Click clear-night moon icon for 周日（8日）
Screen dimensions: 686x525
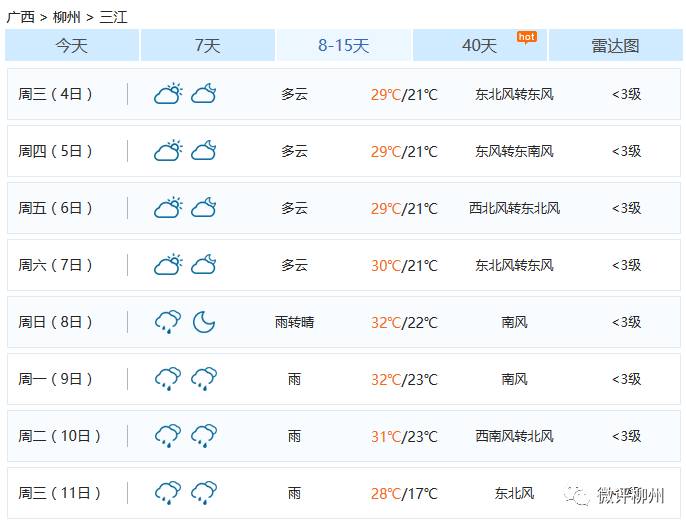[x=204, y=322]
